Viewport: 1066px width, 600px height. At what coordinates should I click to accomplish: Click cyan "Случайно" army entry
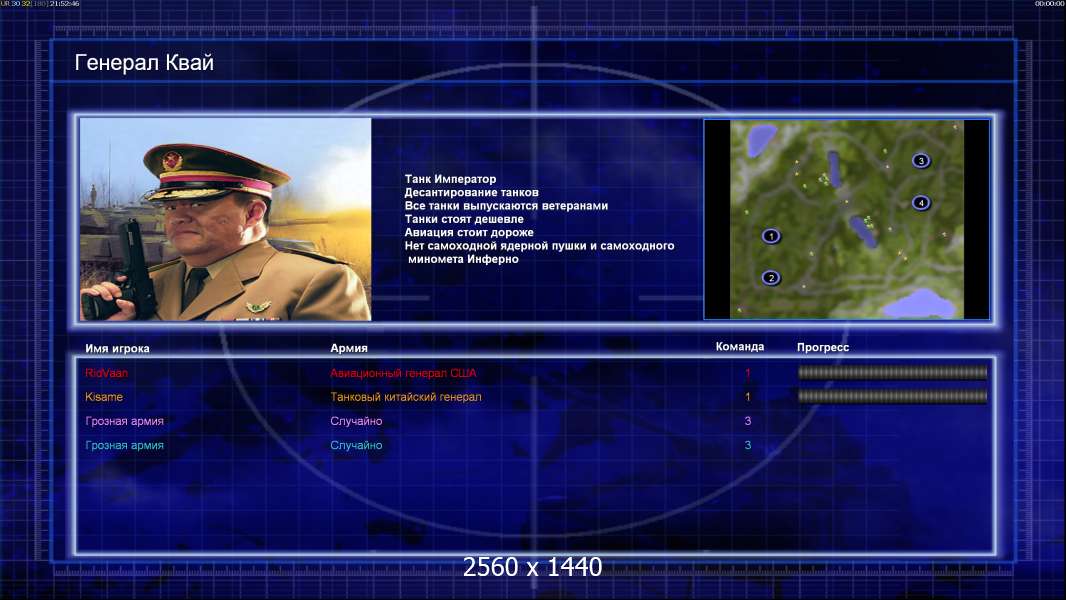coord(356,445)
